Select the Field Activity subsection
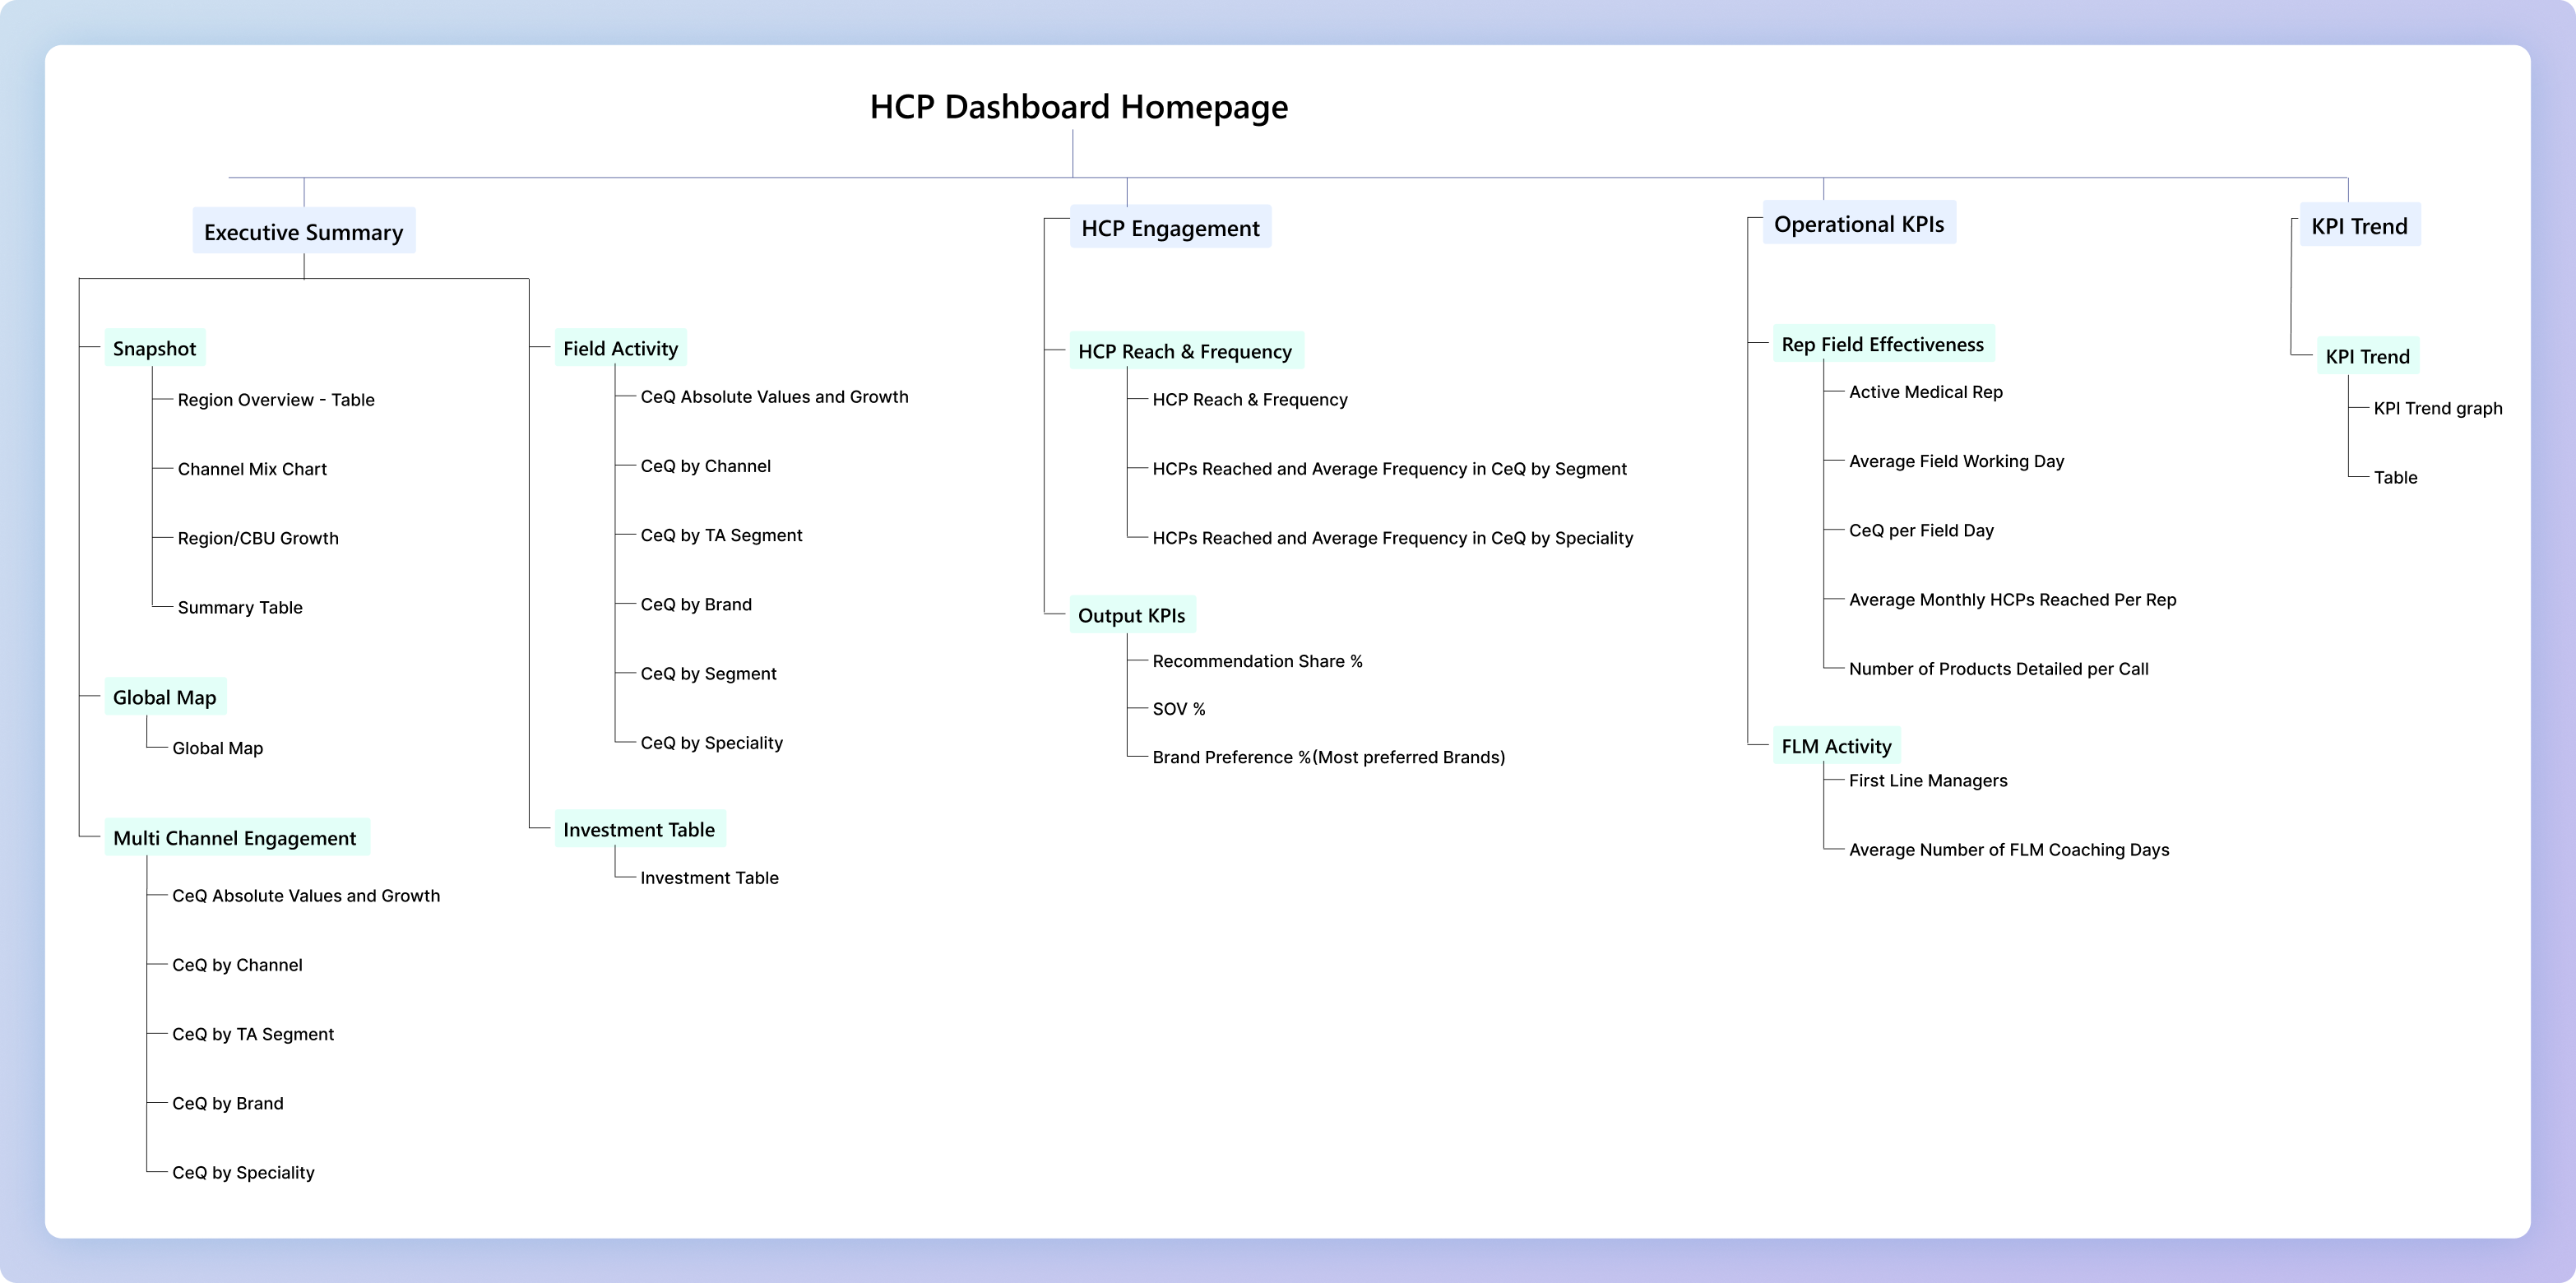 (x=620, y=348)
